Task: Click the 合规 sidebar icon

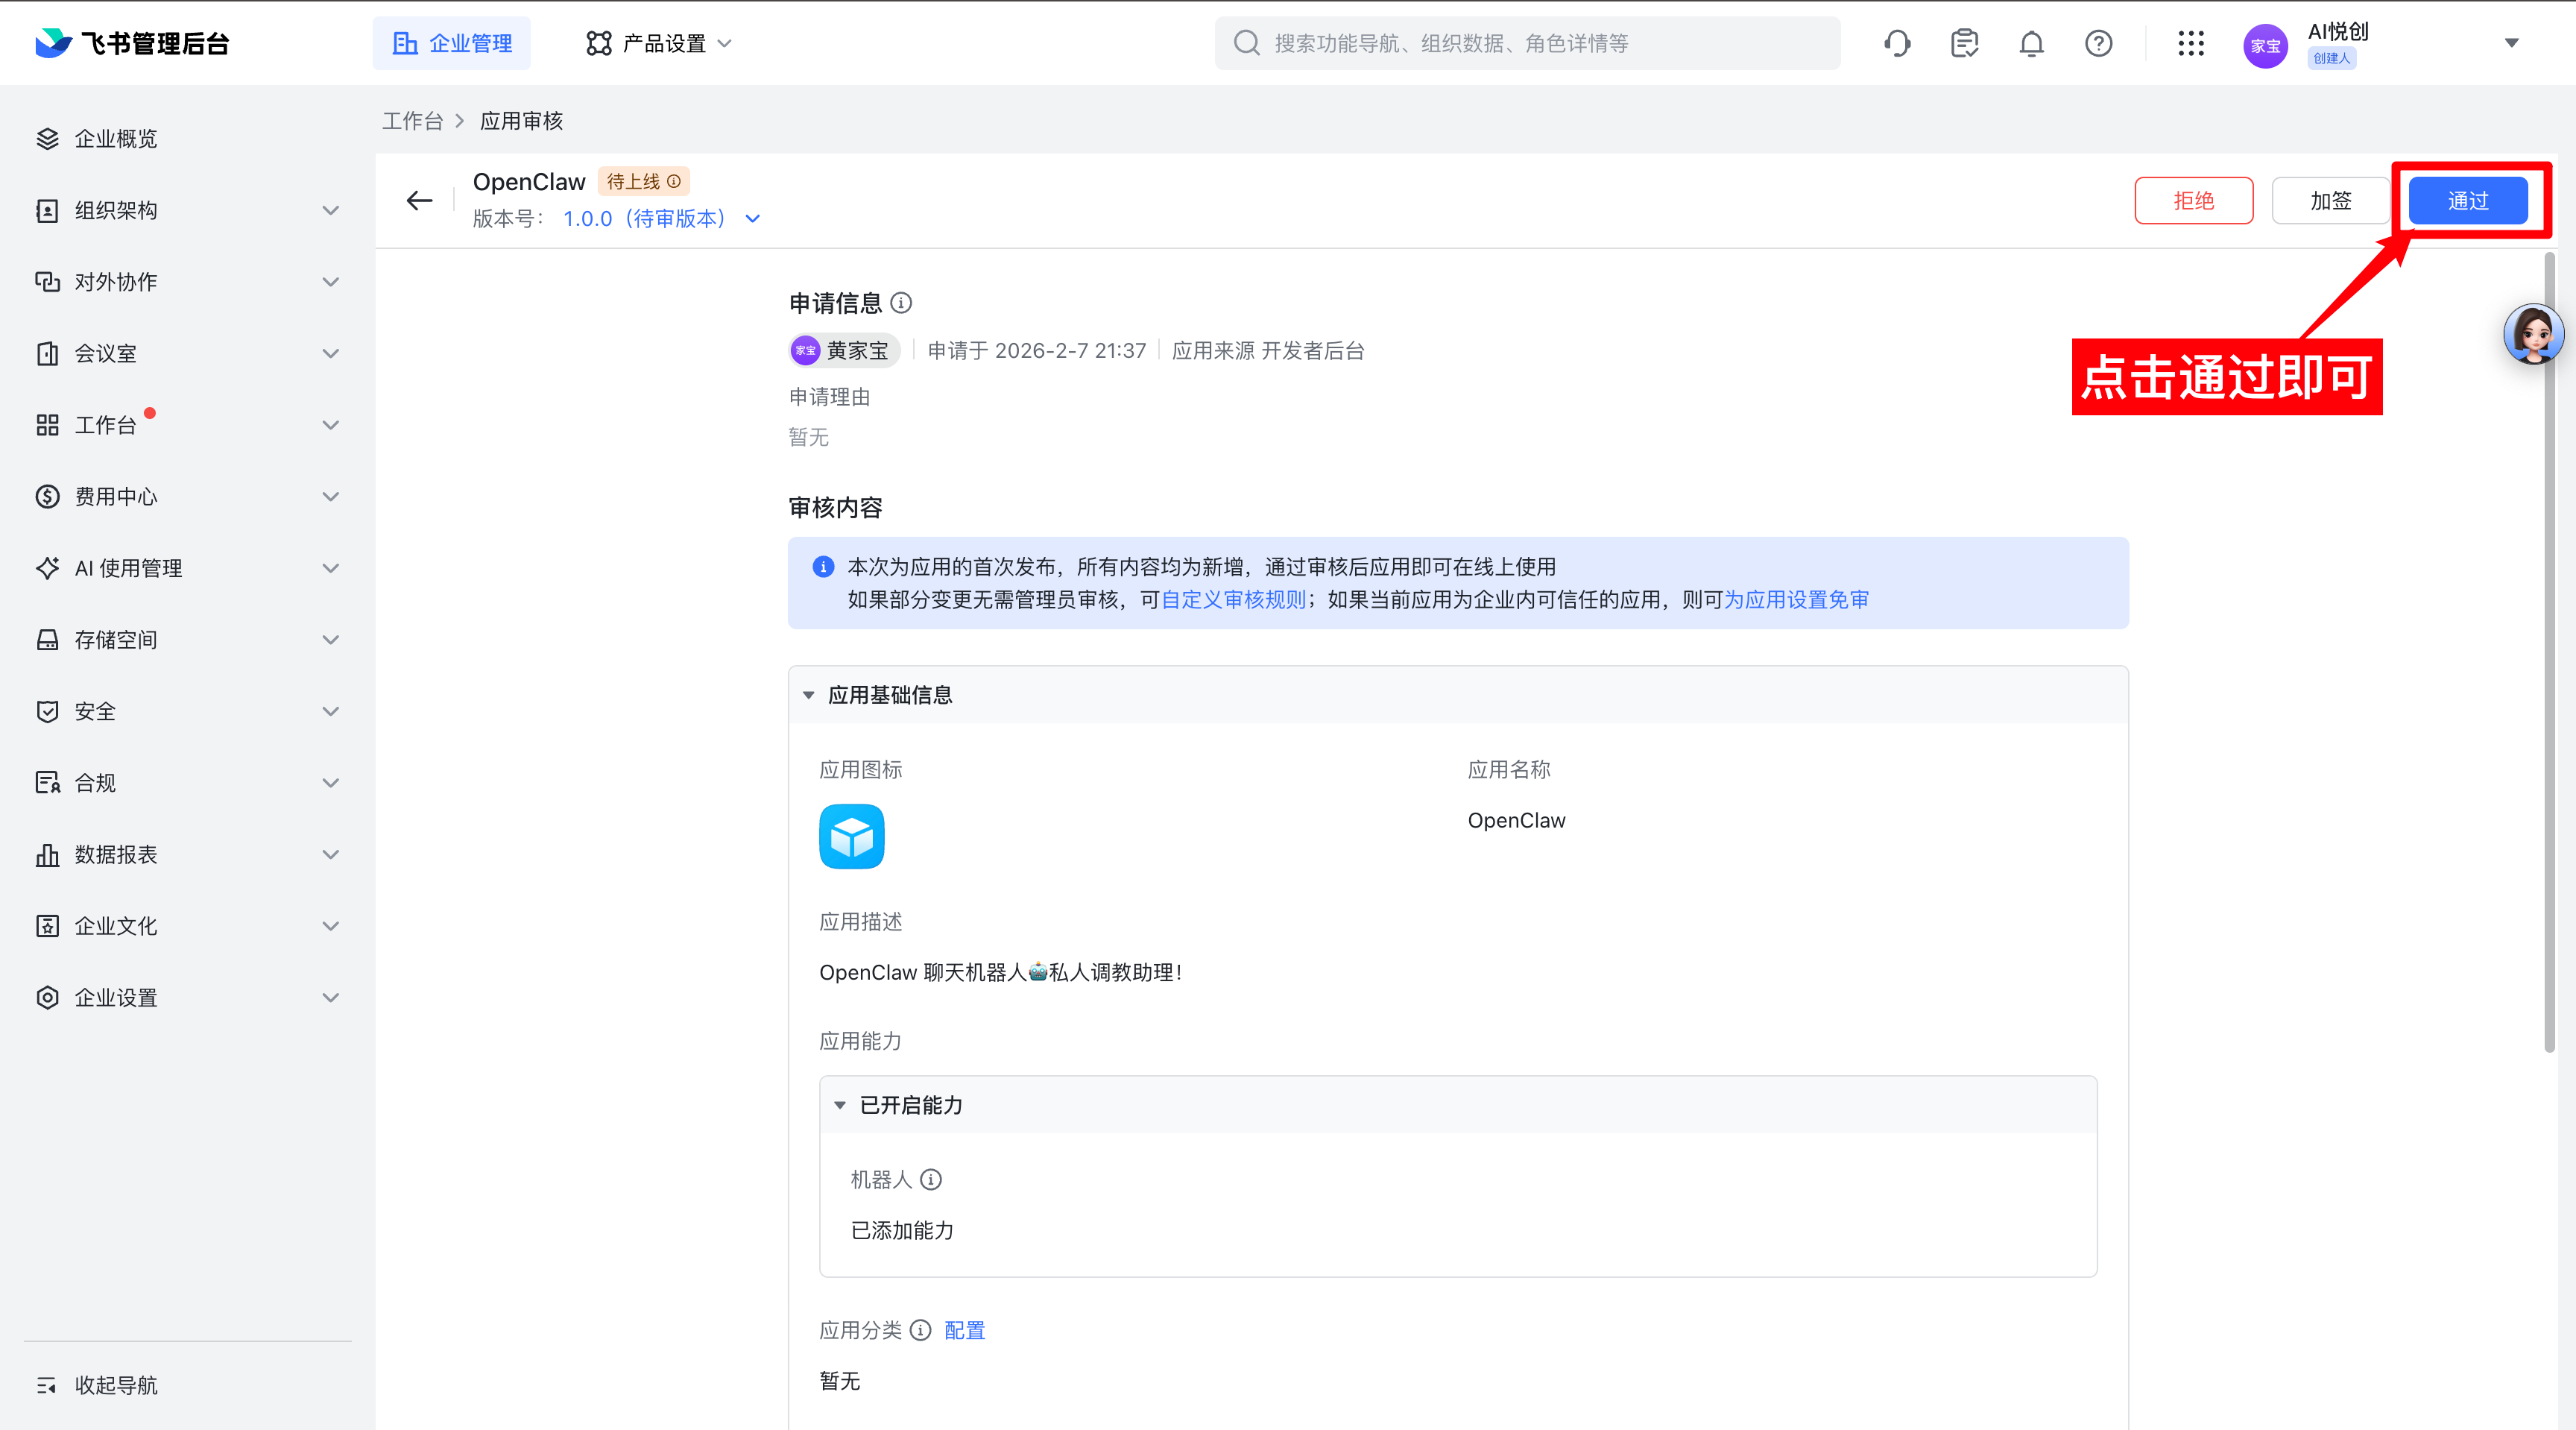Action: coord(47,783)
